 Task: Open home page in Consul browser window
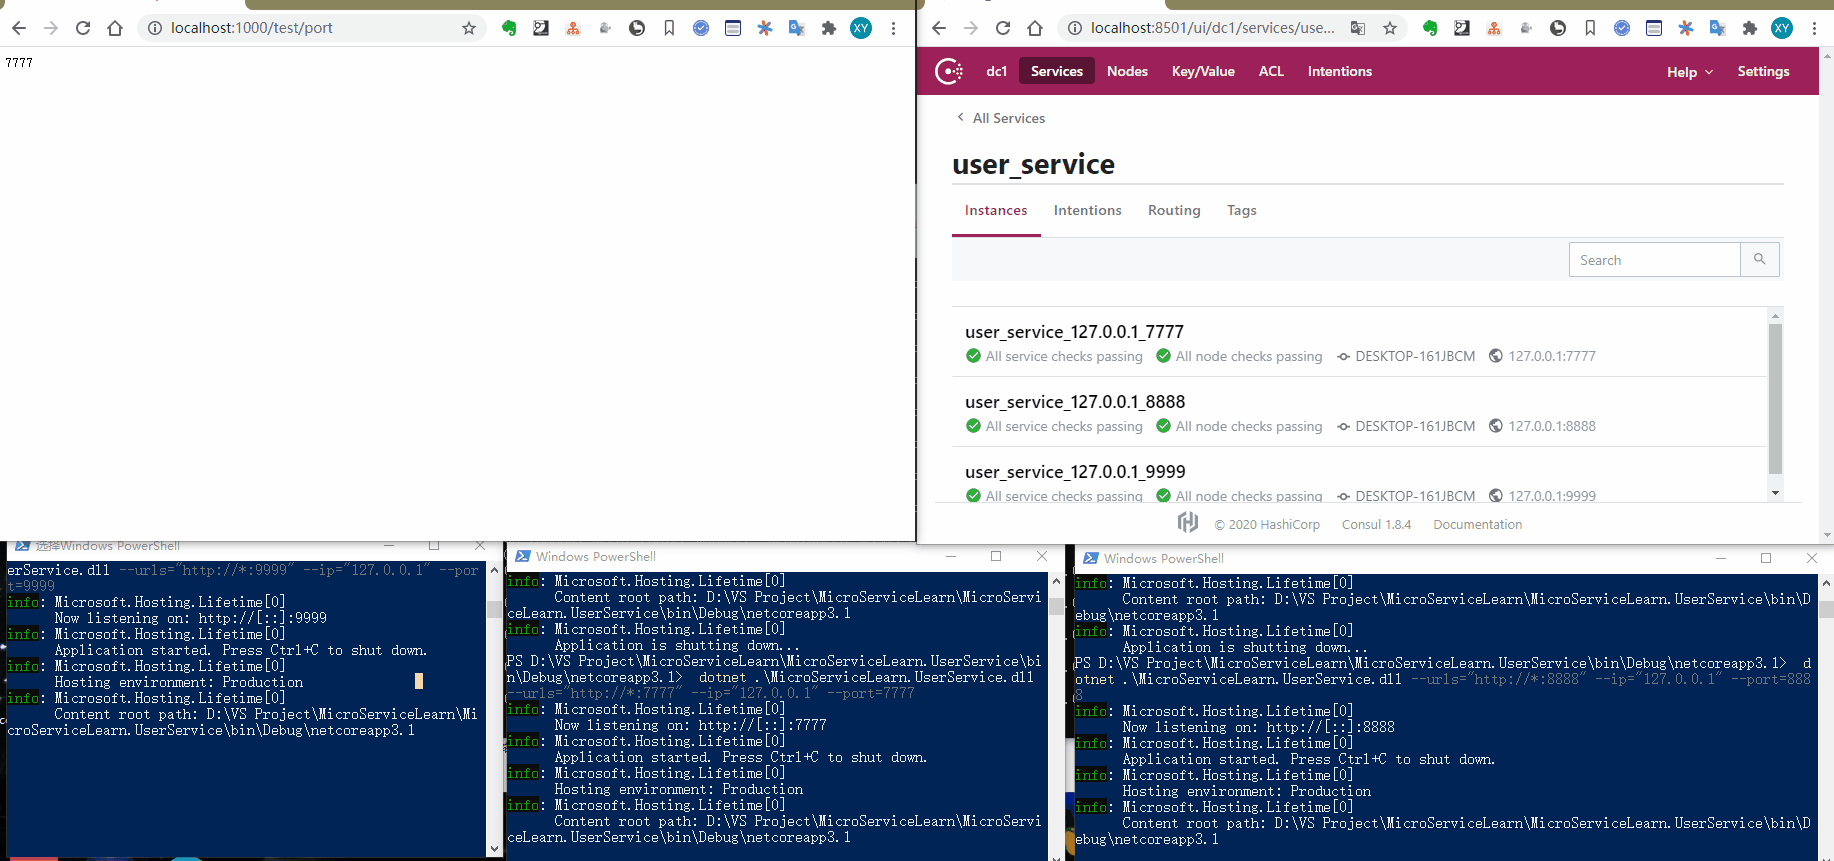[x=1035, y=28]
